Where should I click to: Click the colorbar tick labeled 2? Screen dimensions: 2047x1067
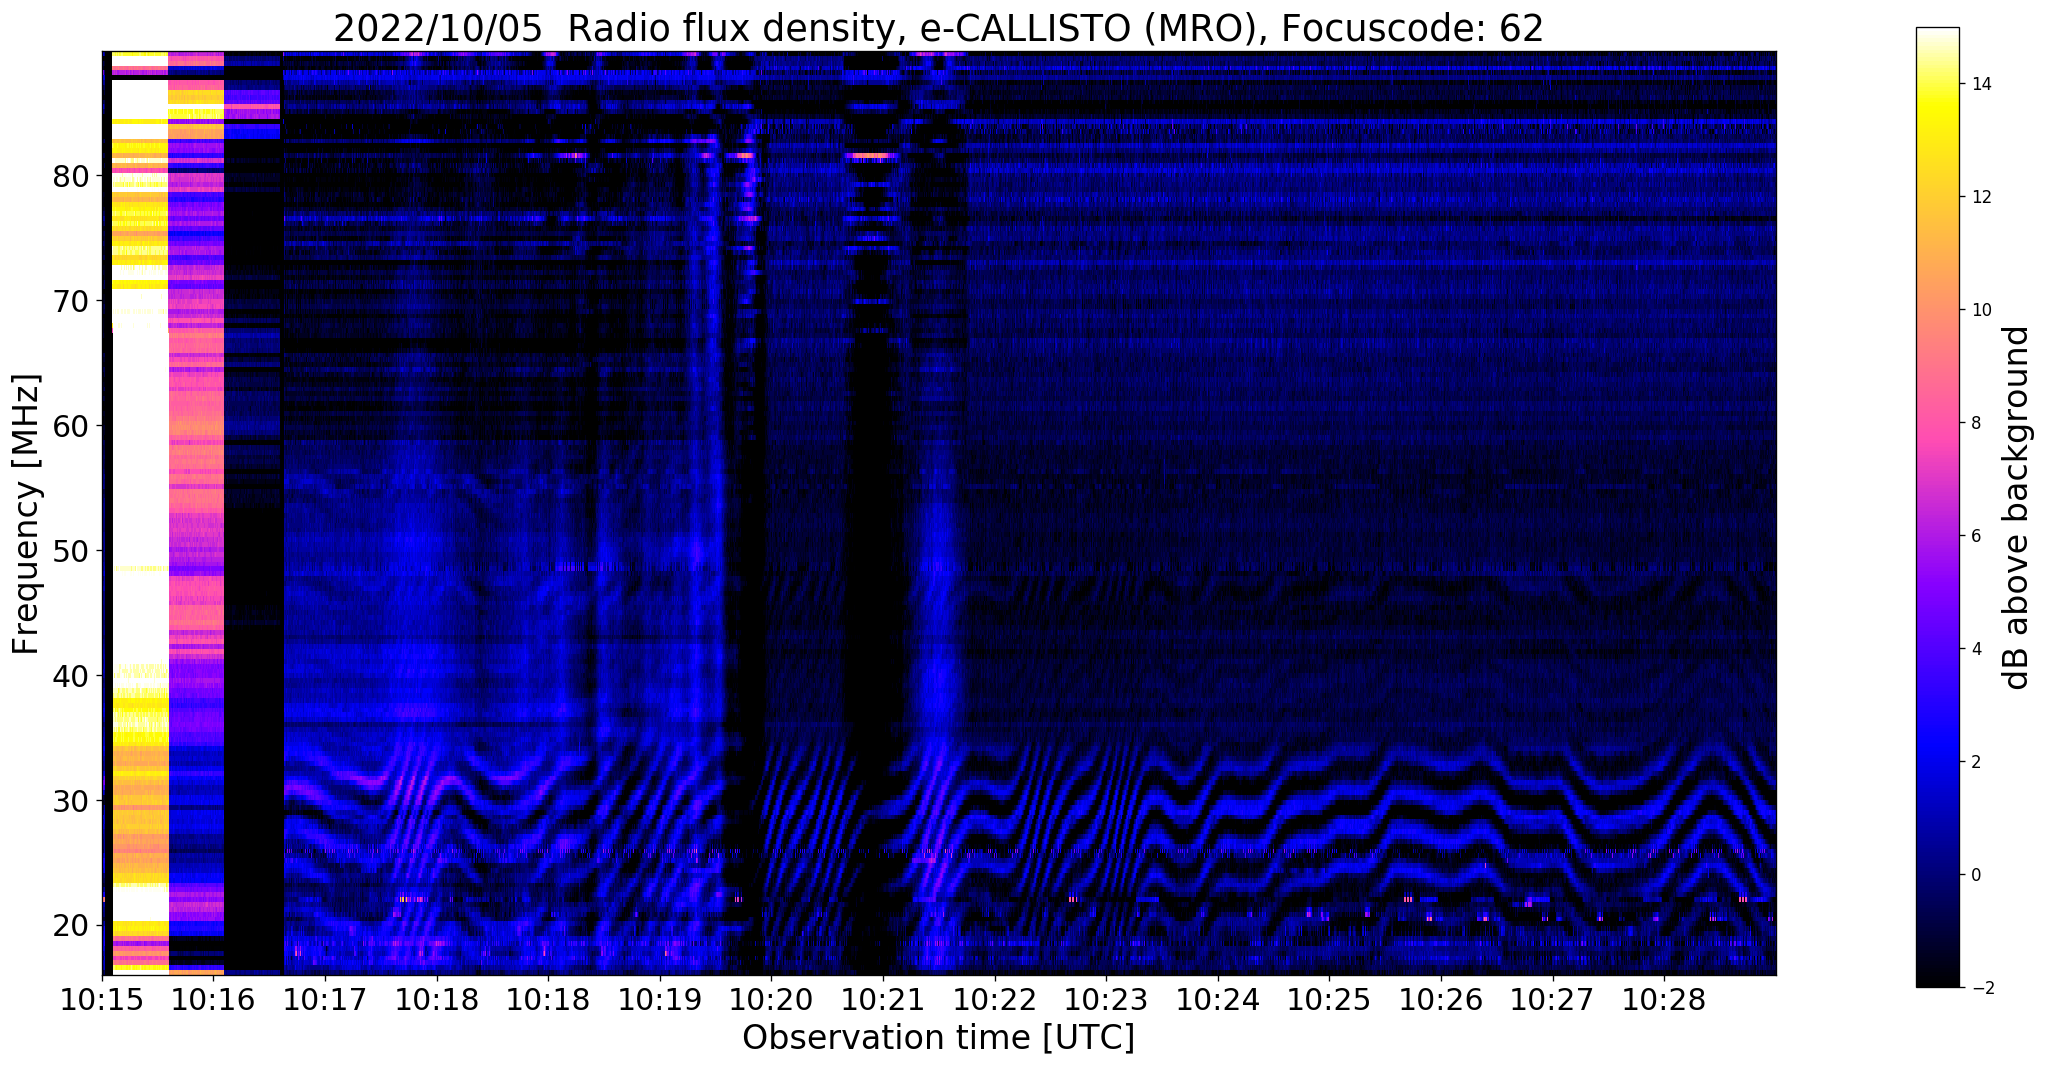click(1975, 762)
